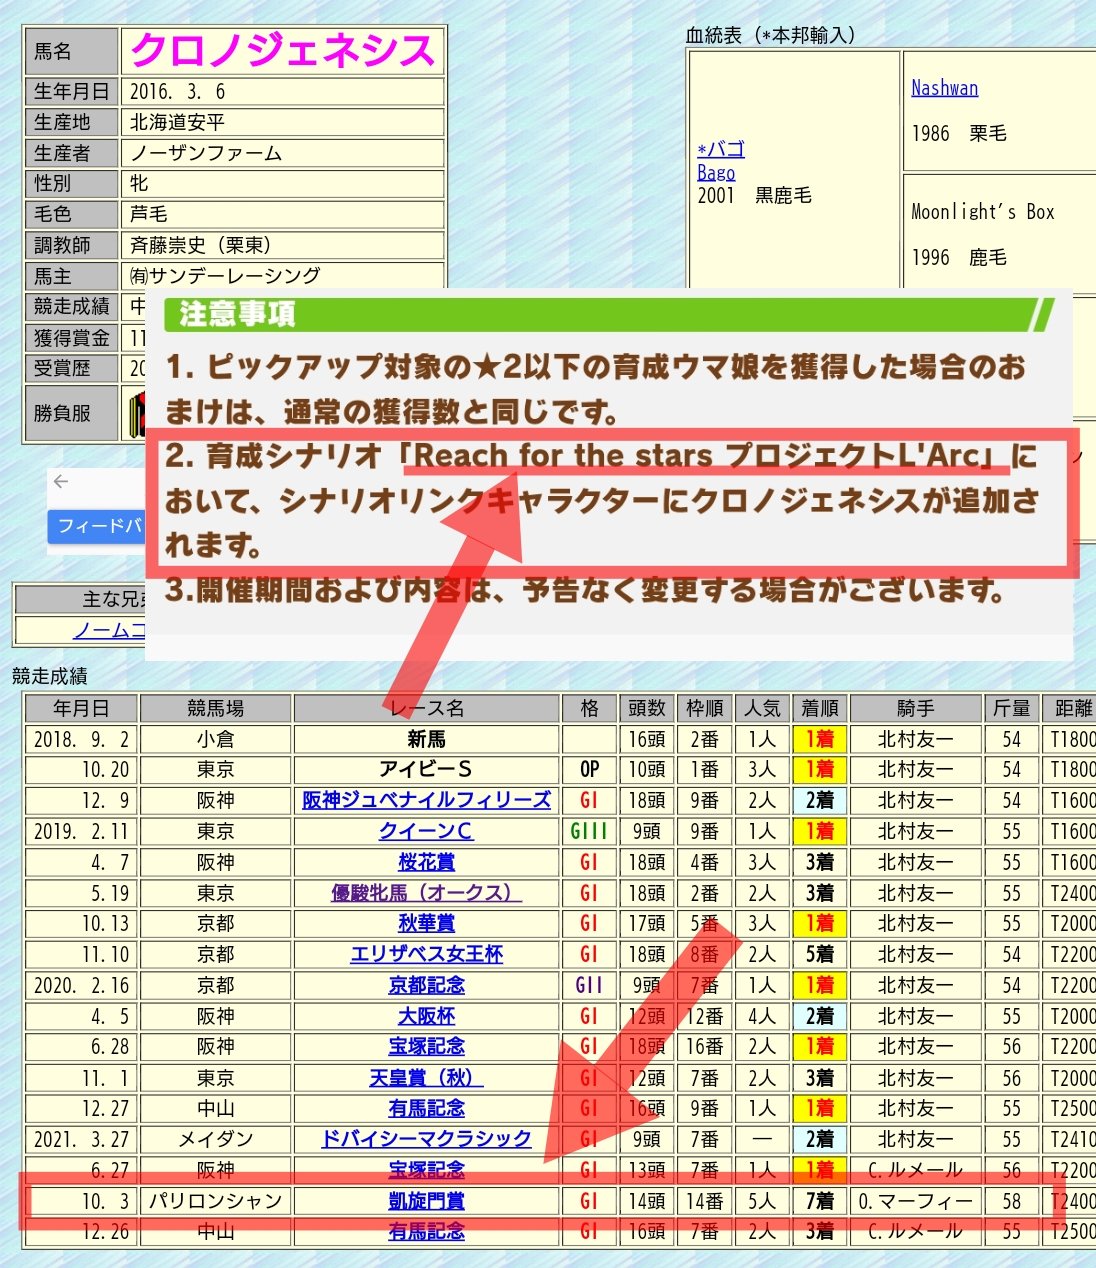
Task: Click the trainer value 斉藤崇史（栗東）
Action: [x=201, y=245]
